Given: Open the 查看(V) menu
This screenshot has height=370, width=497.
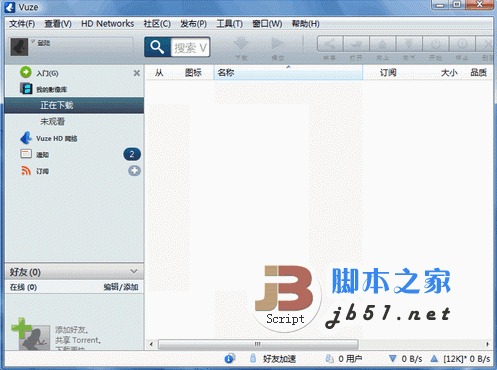Looking at the screenshot, I should pos(58,24).
